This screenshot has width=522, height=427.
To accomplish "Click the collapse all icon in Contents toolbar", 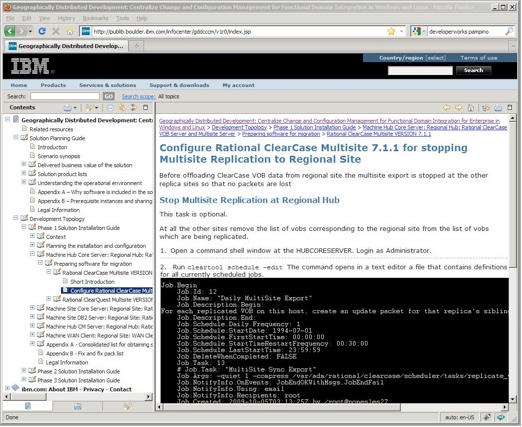I will click(110, 108).
